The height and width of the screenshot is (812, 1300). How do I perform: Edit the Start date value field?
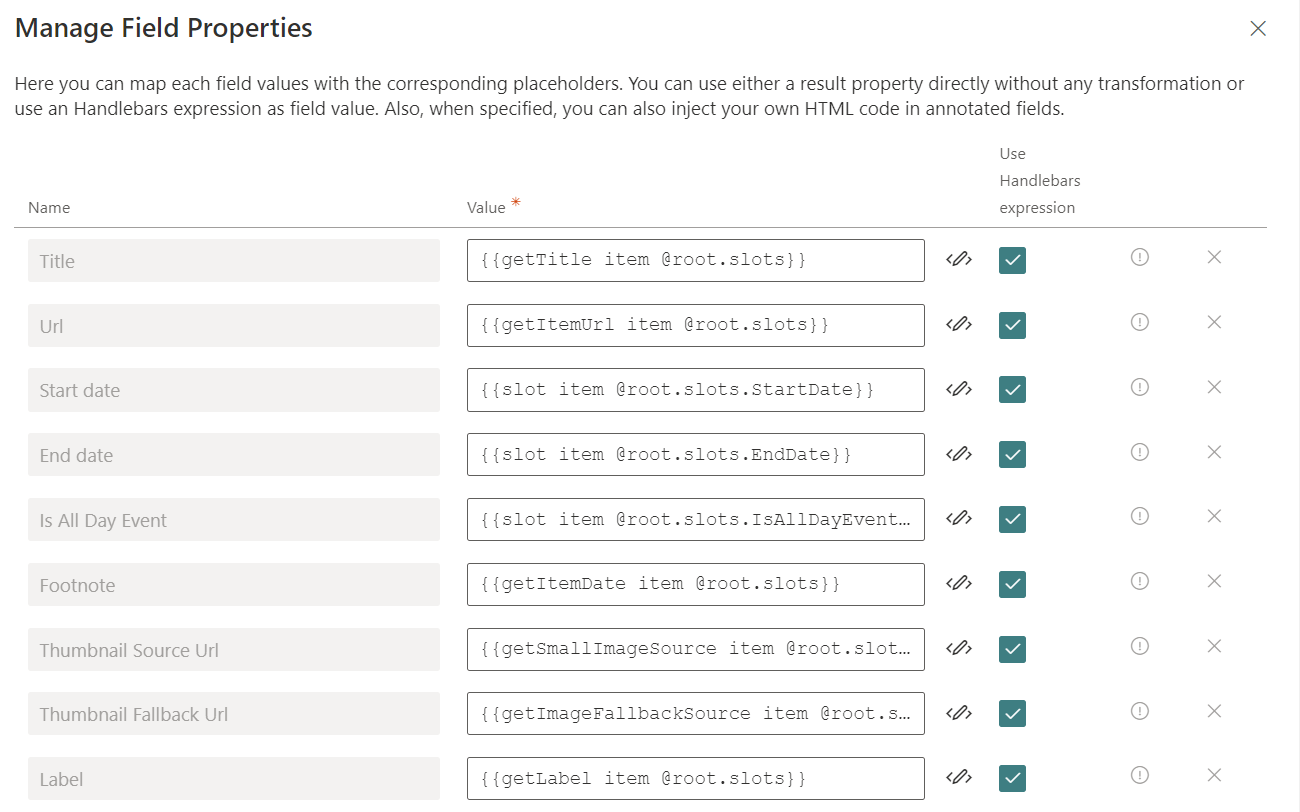tap(695, 390)
